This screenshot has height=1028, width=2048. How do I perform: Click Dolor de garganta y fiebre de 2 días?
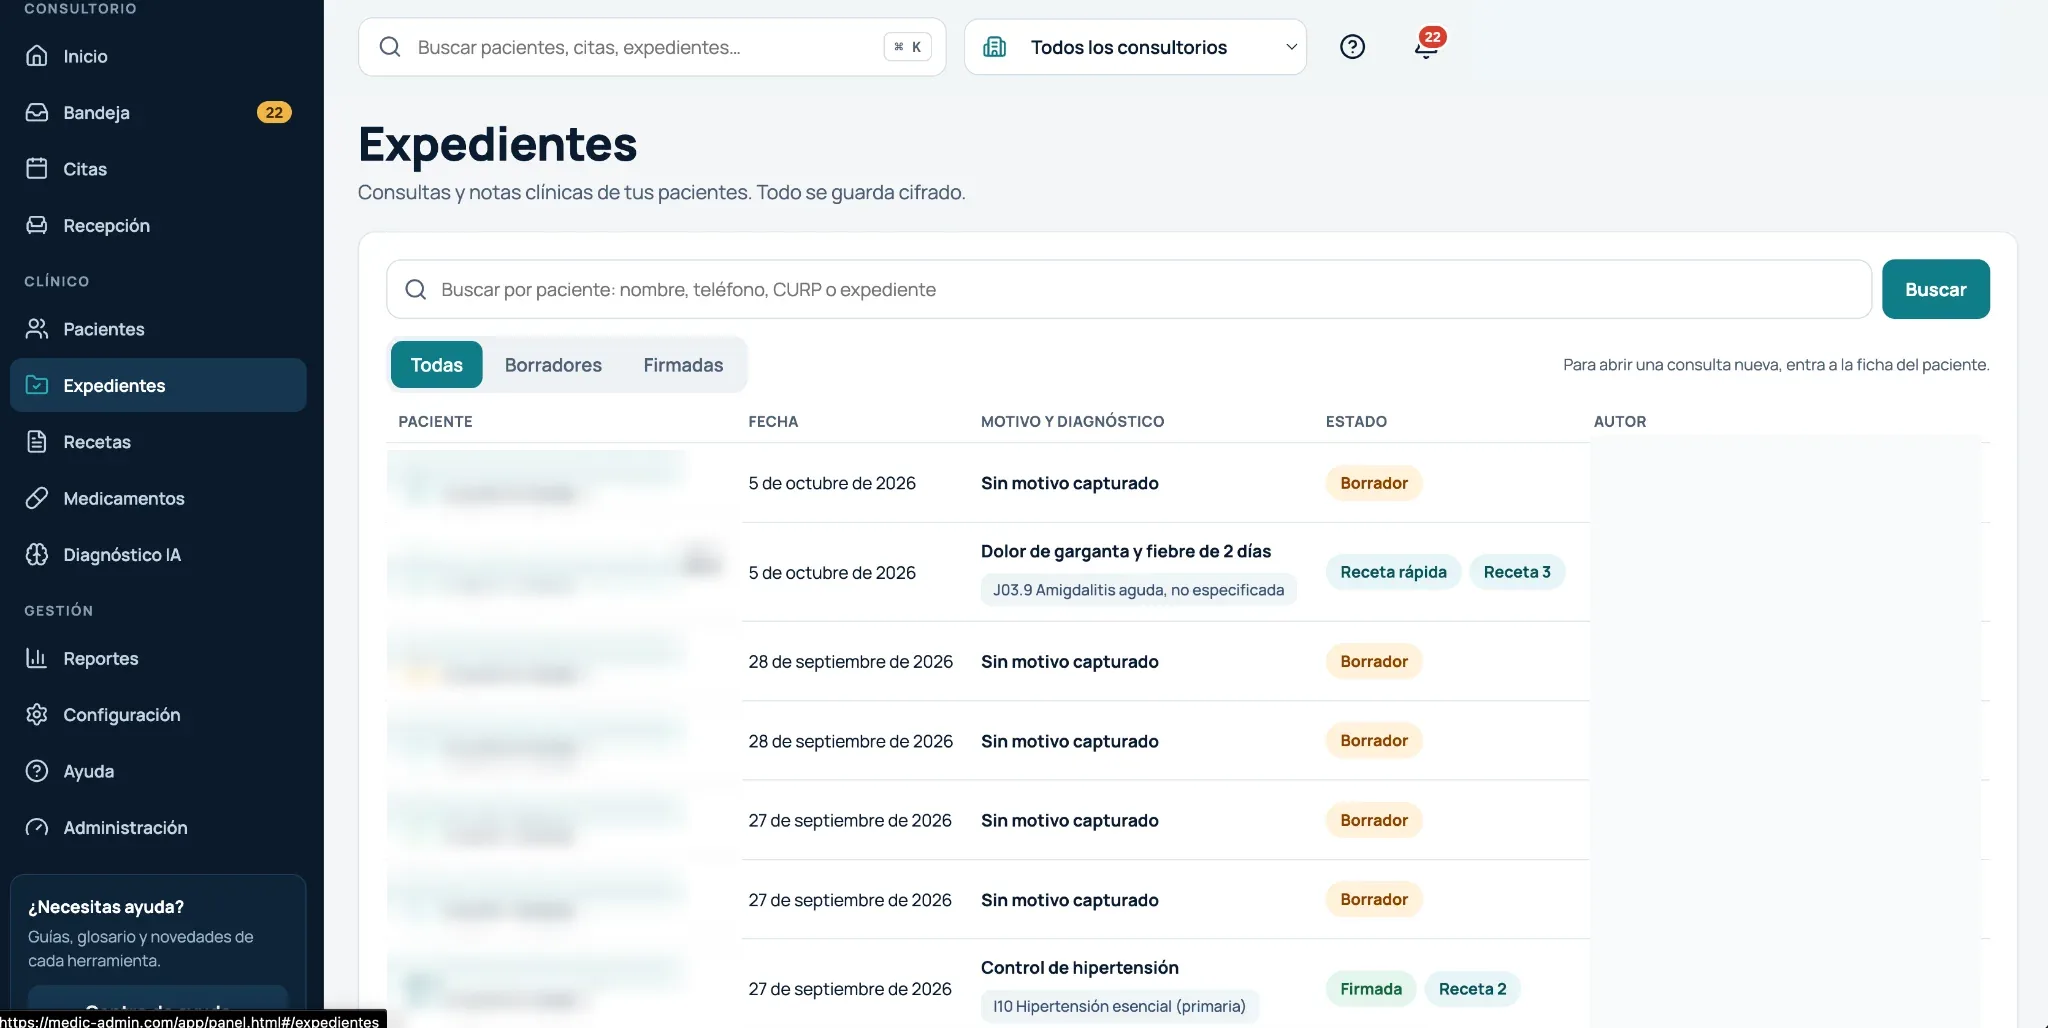1126,551
